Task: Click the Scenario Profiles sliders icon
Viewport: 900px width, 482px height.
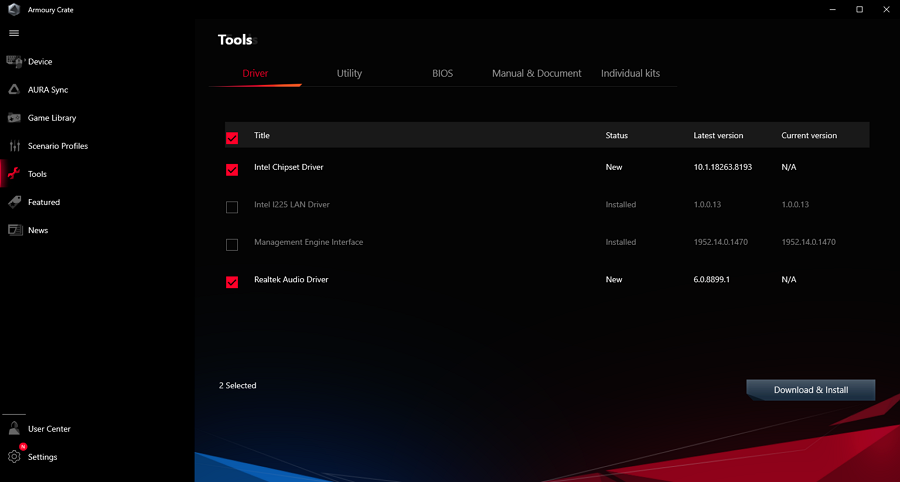Action: coord(14,146)
